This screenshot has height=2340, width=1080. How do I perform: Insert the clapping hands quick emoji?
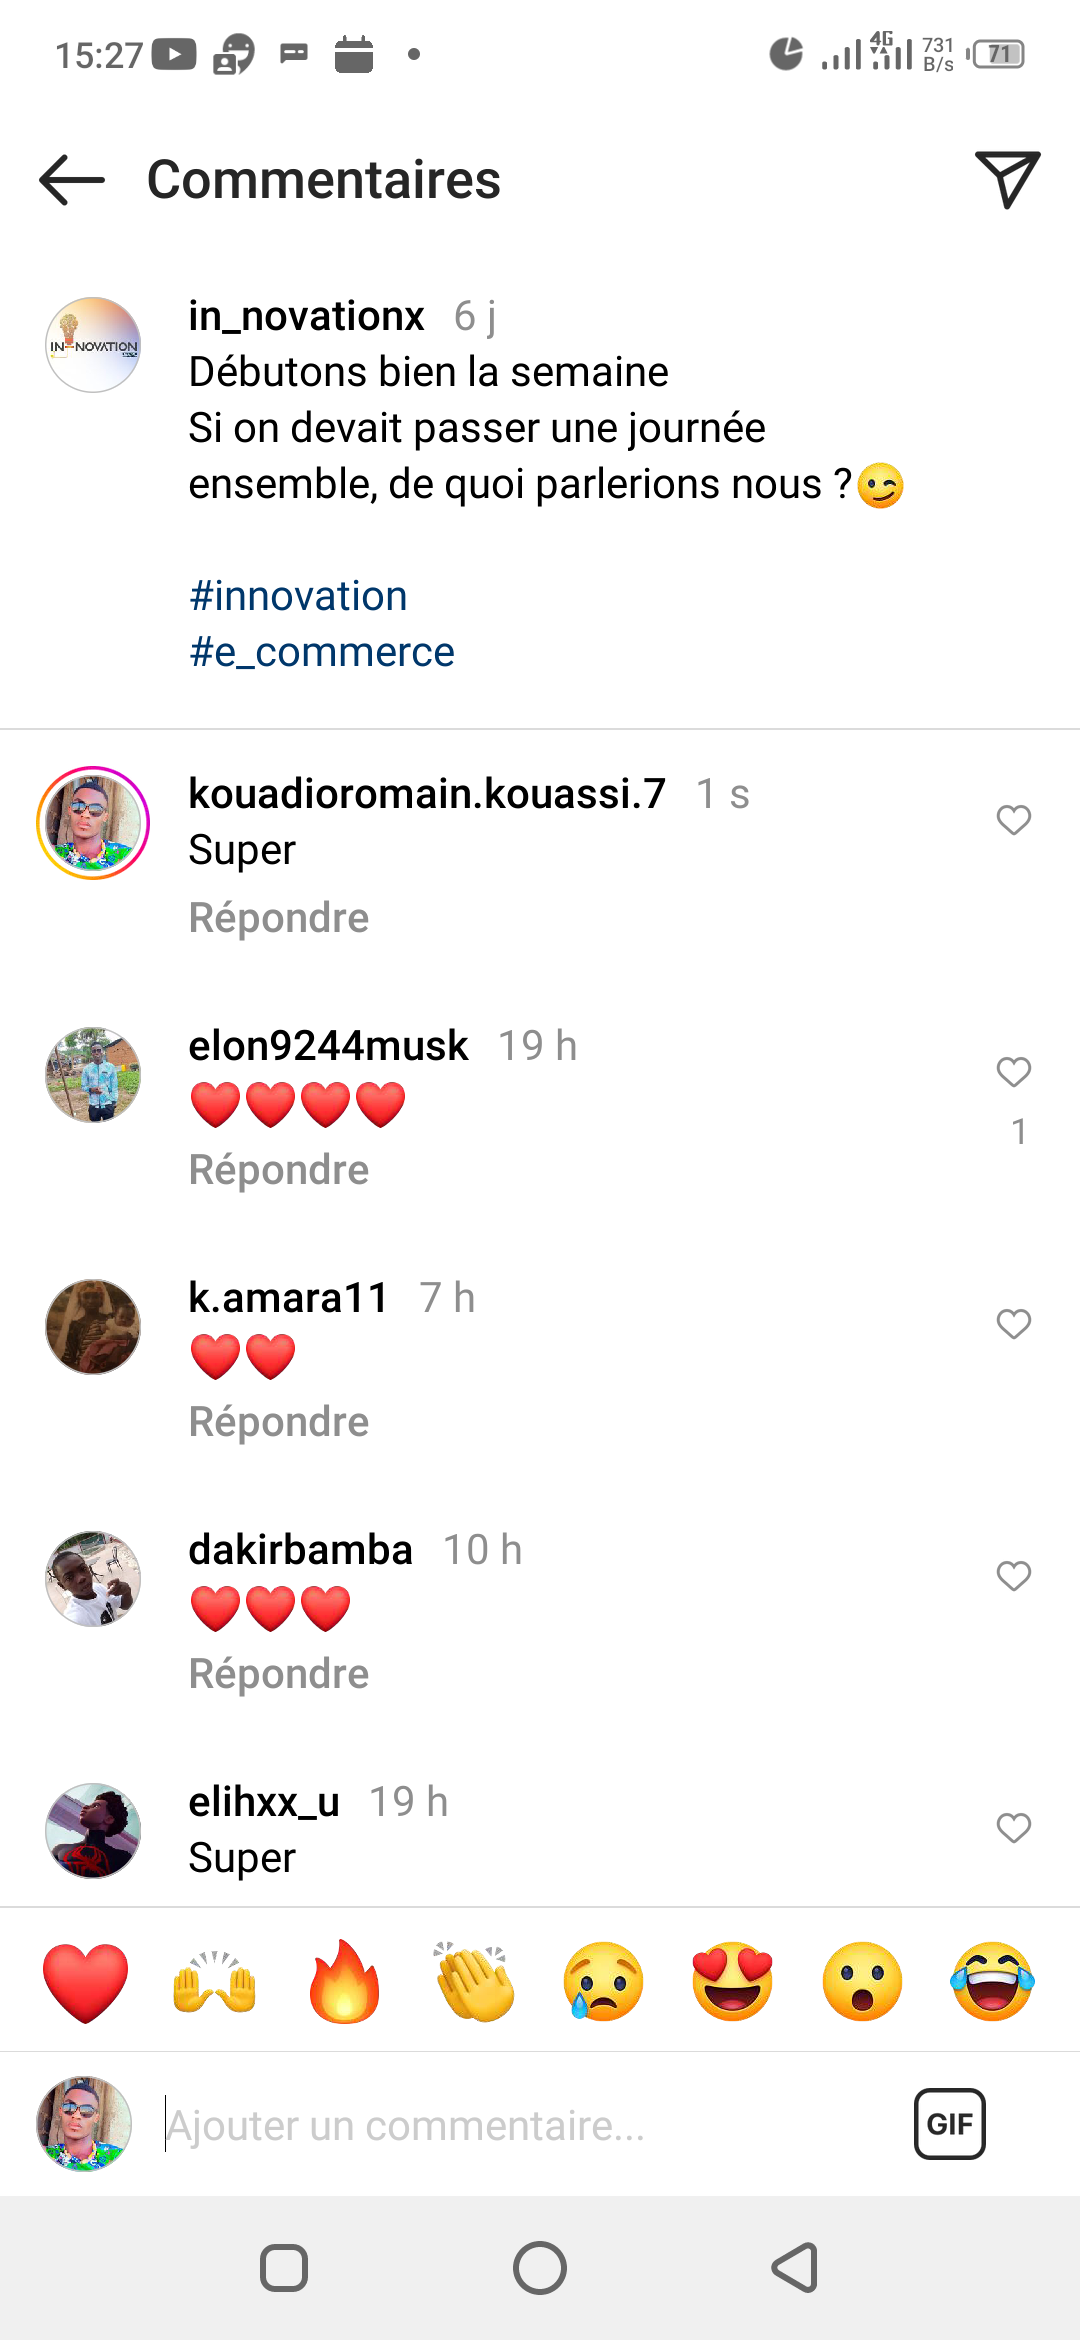(x=474, y=1982)
